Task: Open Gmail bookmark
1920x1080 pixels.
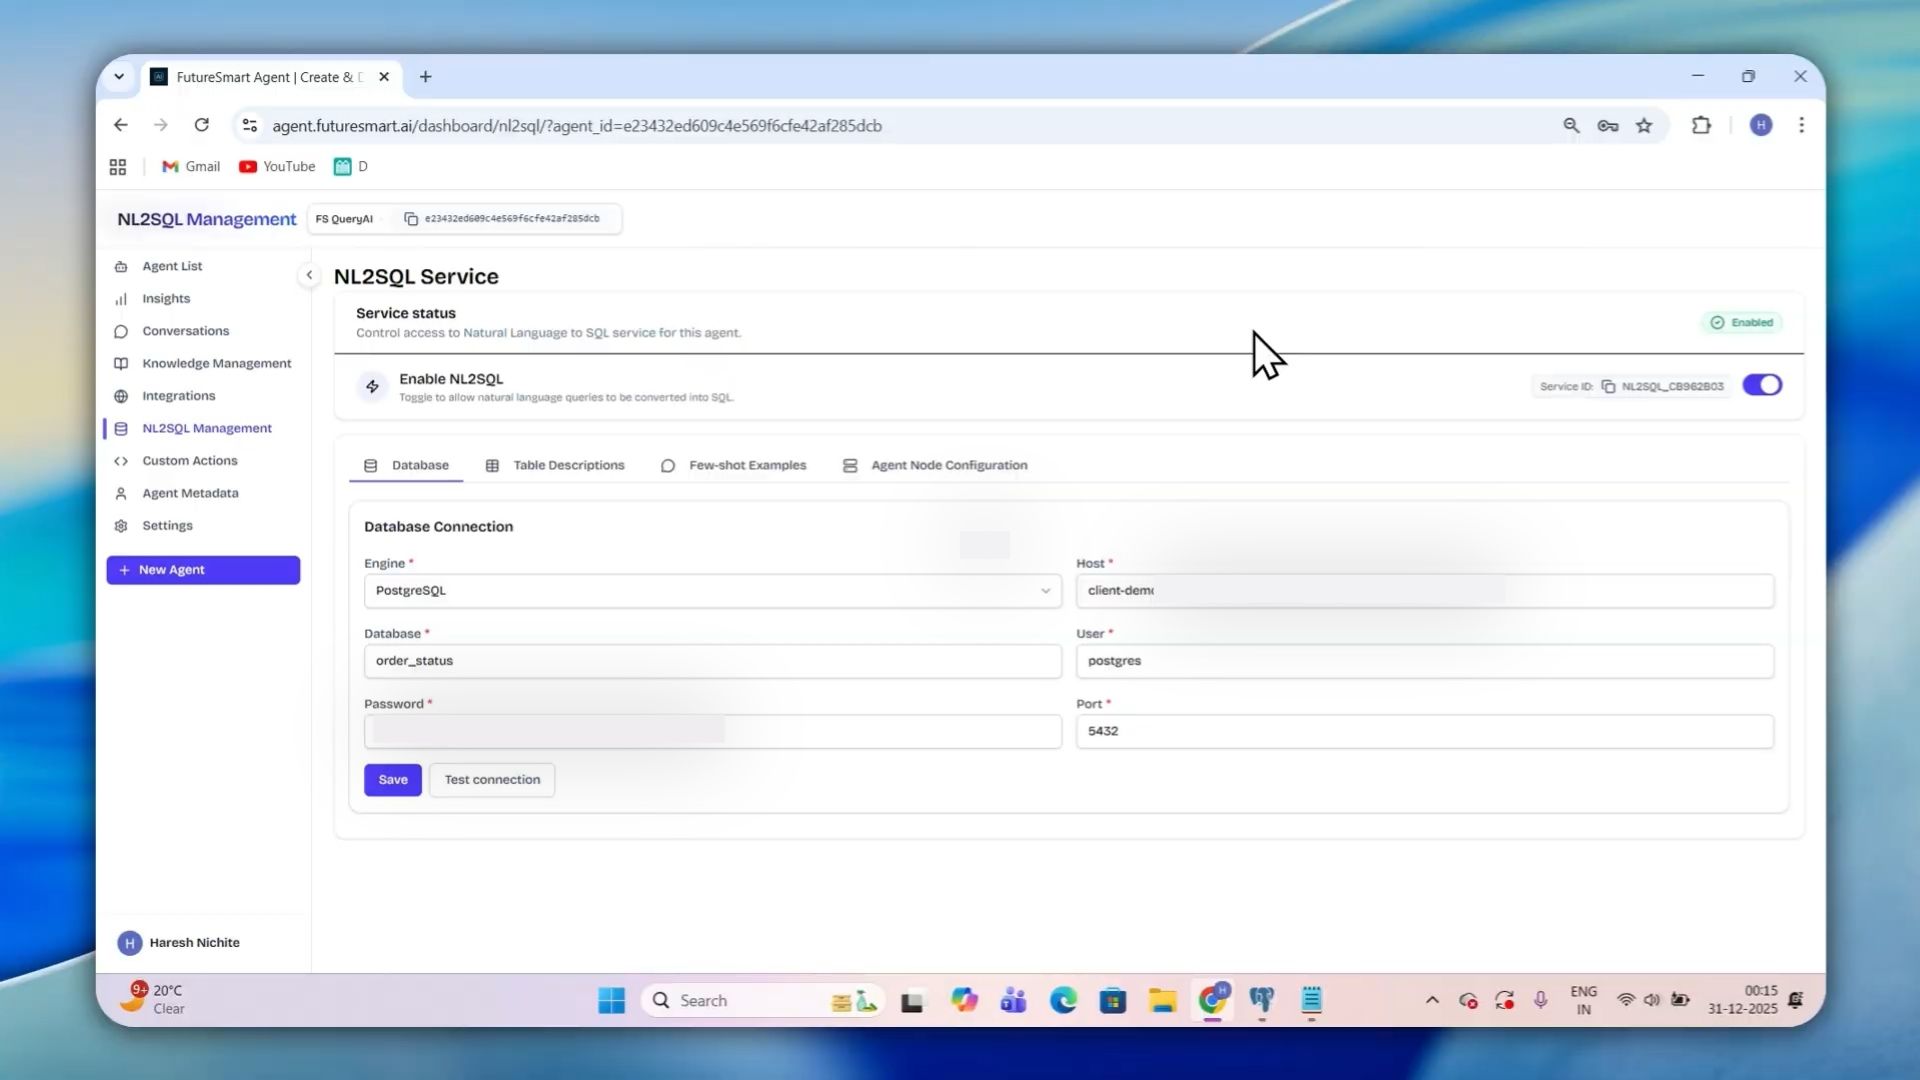Action: point(191,167)
